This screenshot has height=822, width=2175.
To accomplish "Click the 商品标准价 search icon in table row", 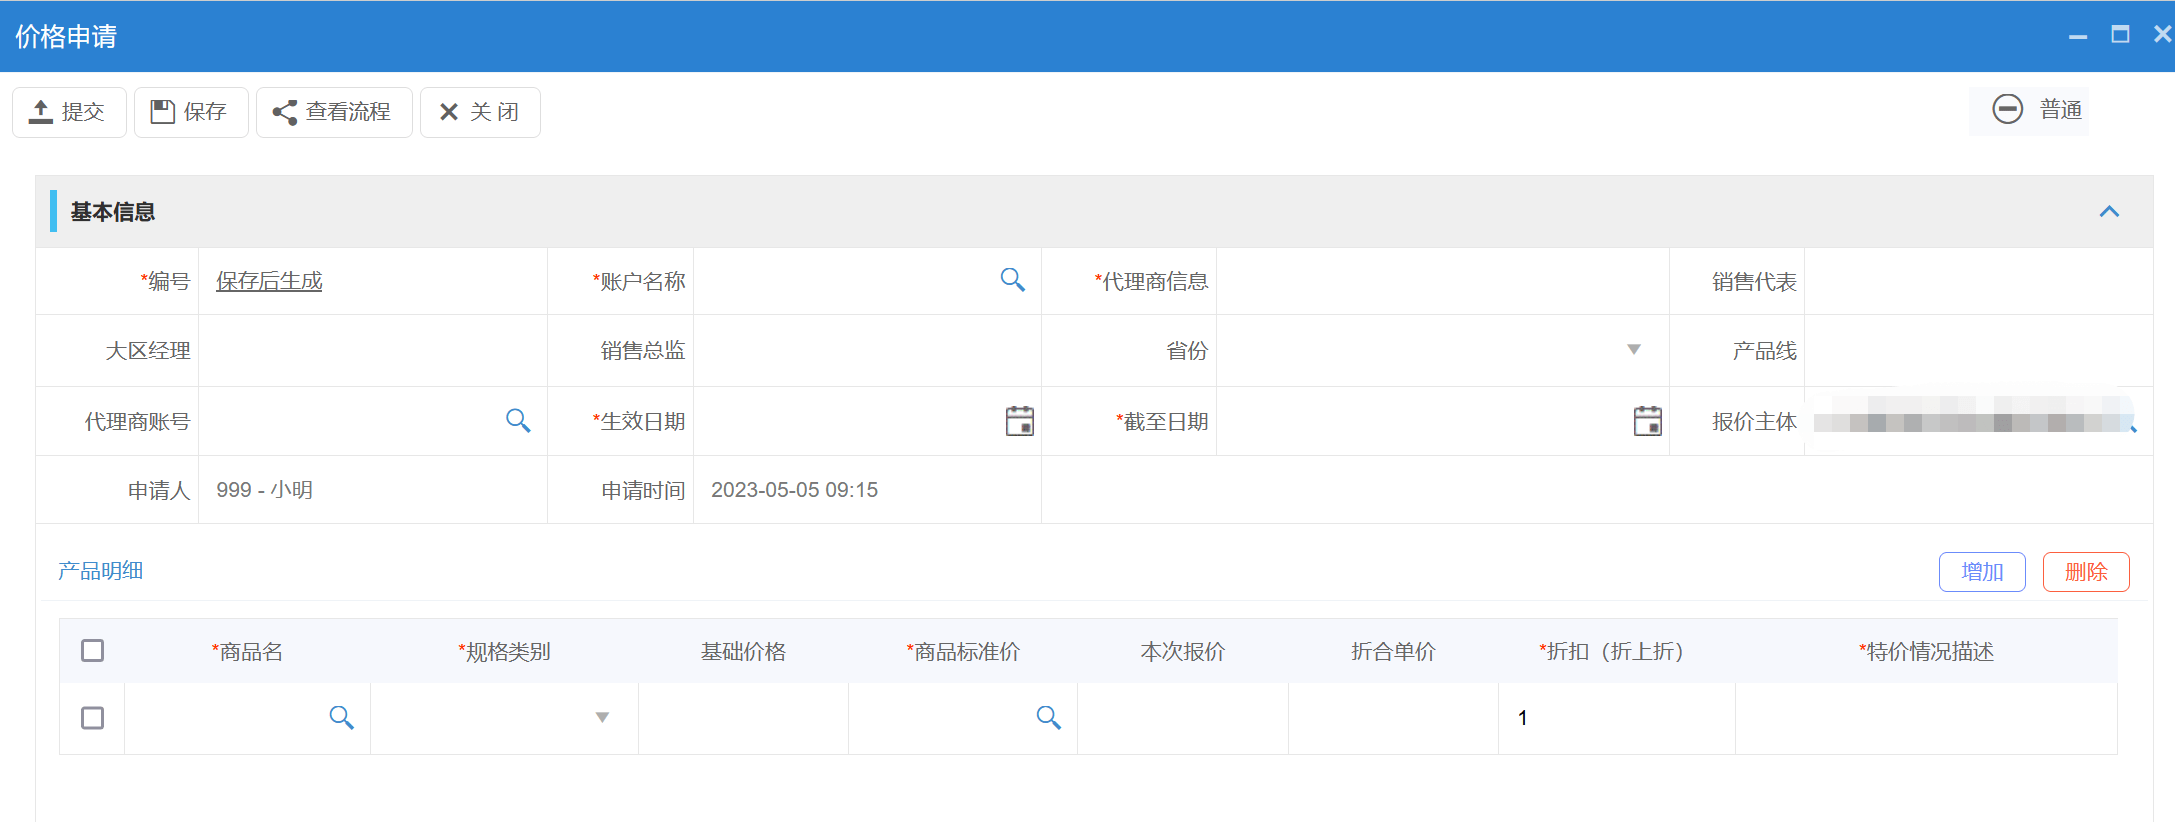I will click(x=1048, y=717).
